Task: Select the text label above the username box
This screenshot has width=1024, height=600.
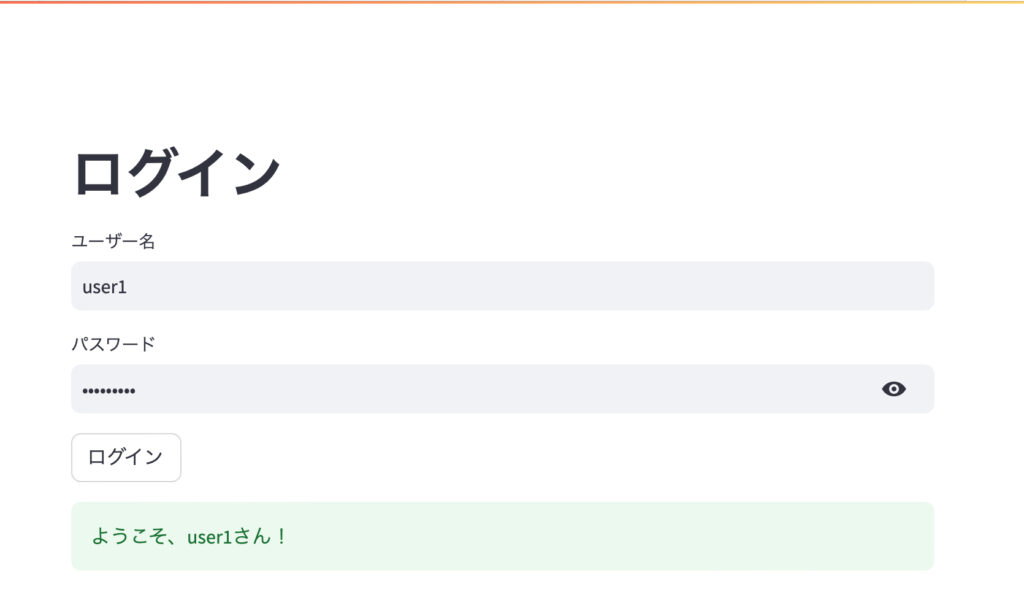Action: 113,241
